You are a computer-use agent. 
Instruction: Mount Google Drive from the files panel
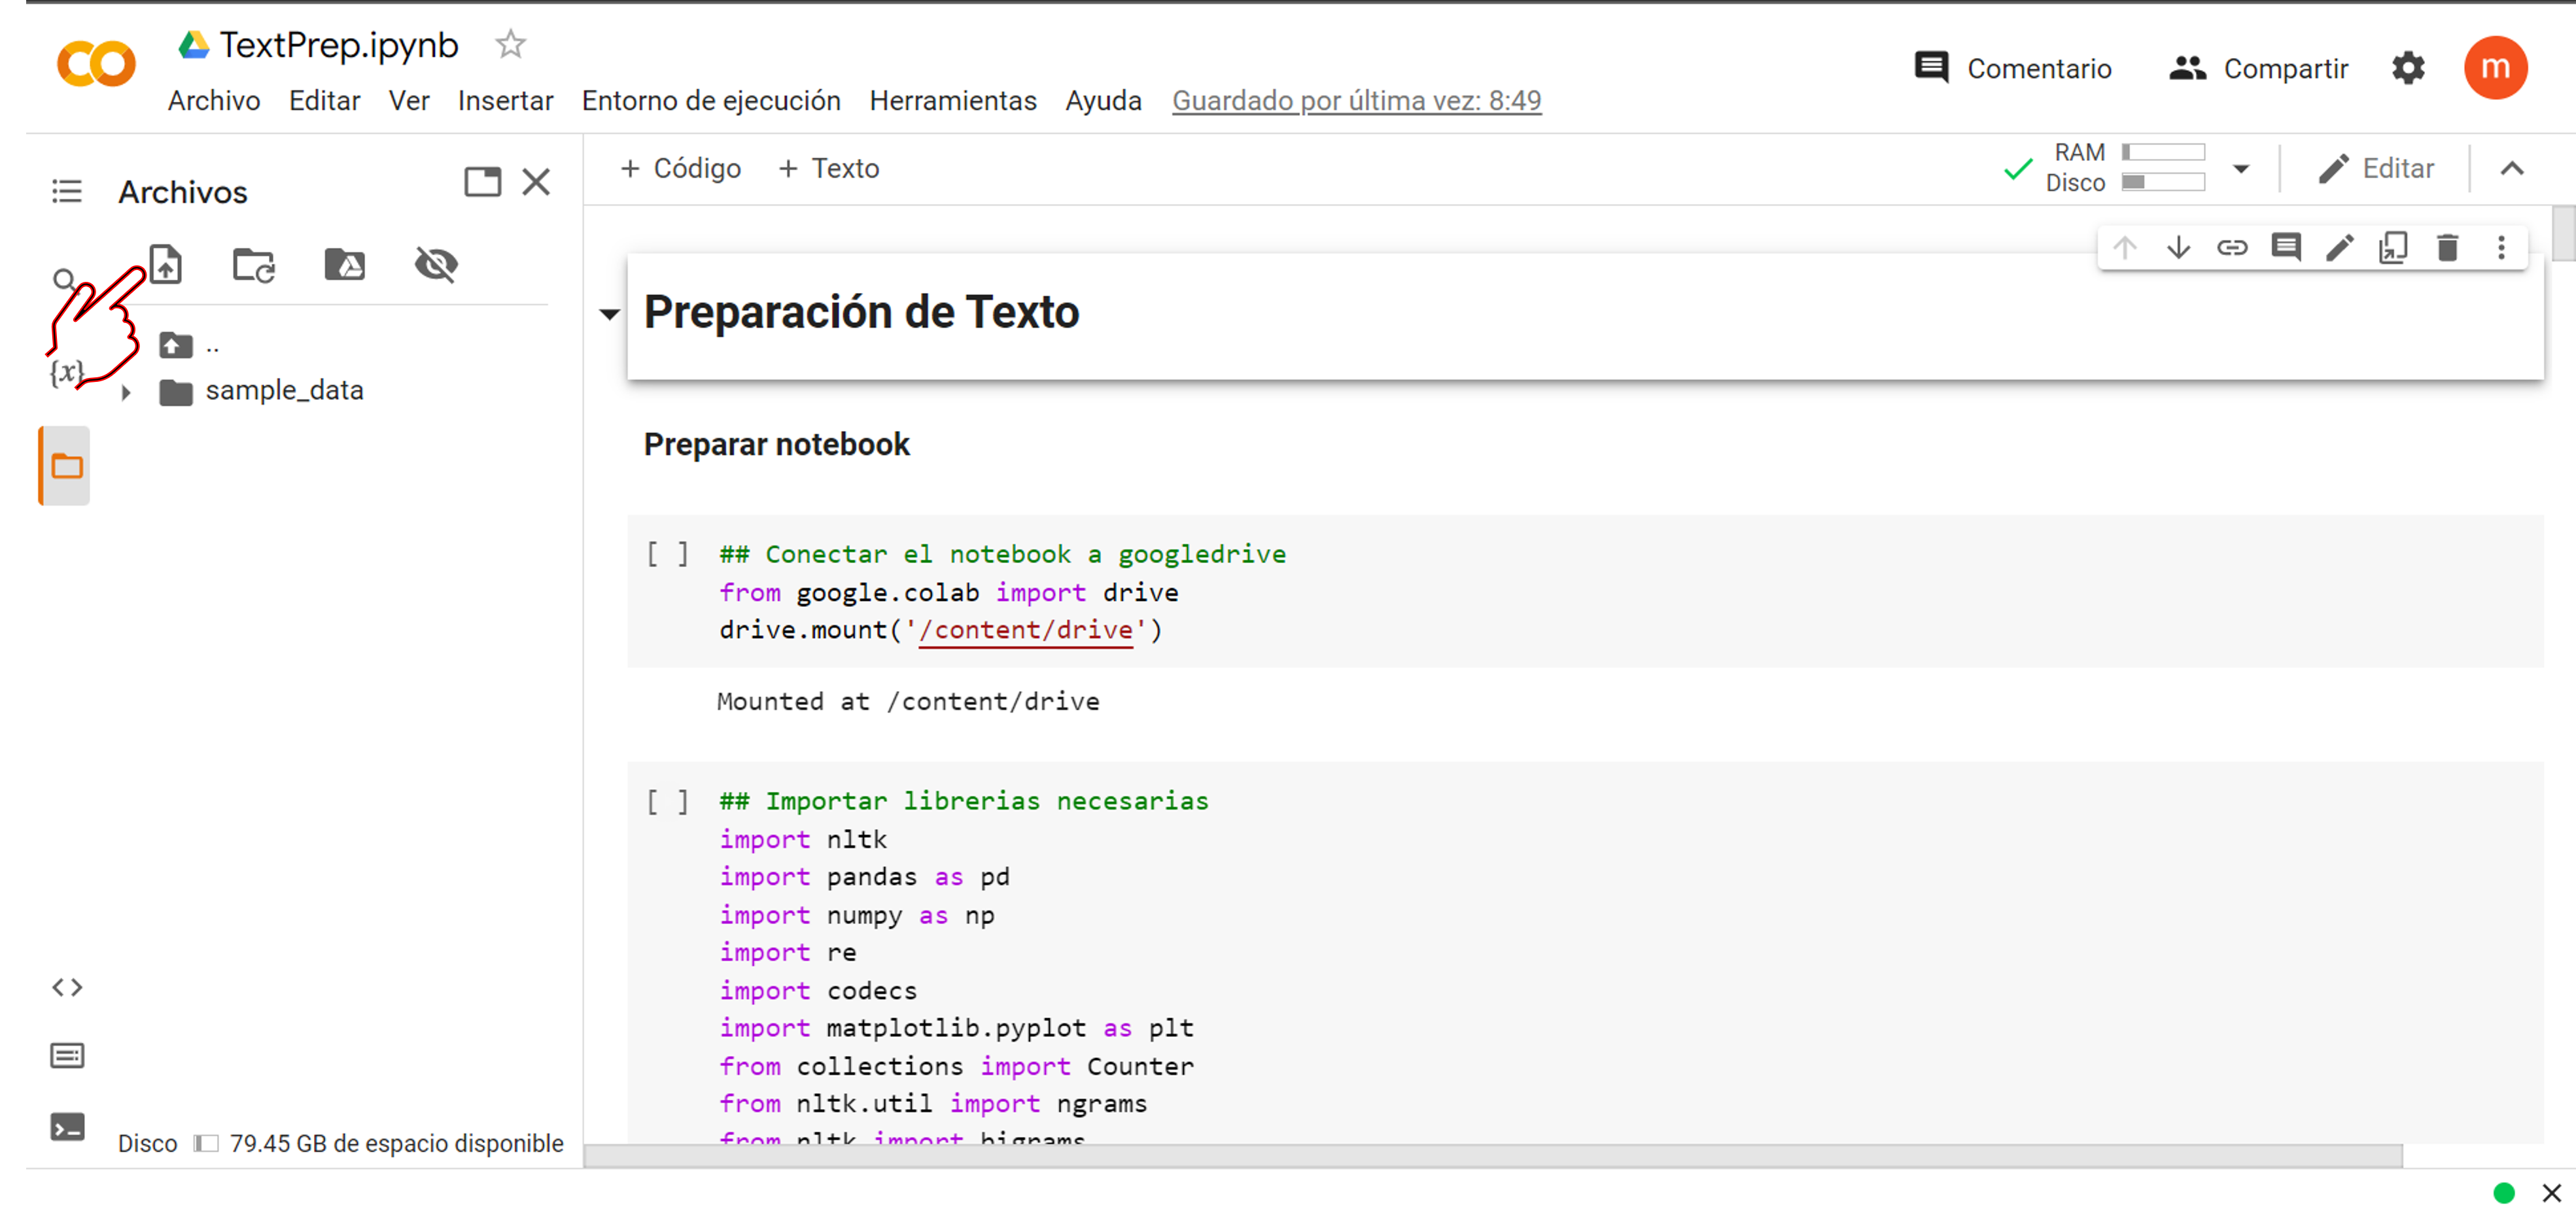point(344,264)
